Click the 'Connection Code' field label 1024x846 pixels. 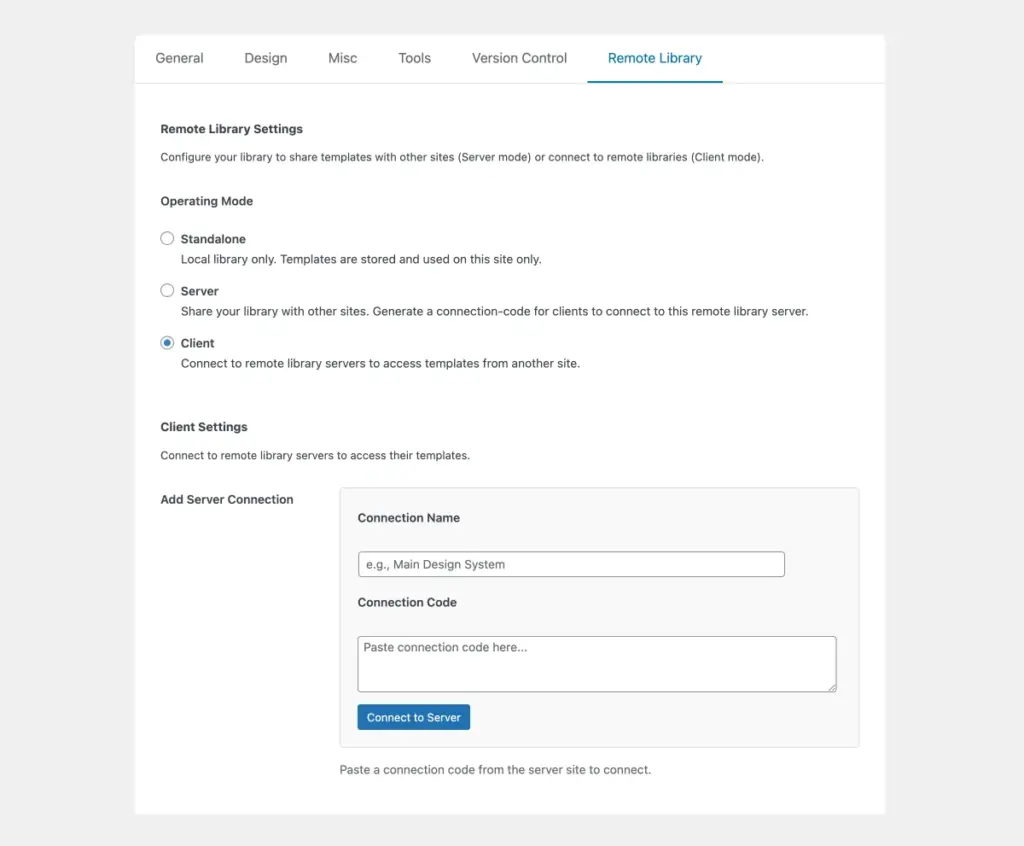407,602
